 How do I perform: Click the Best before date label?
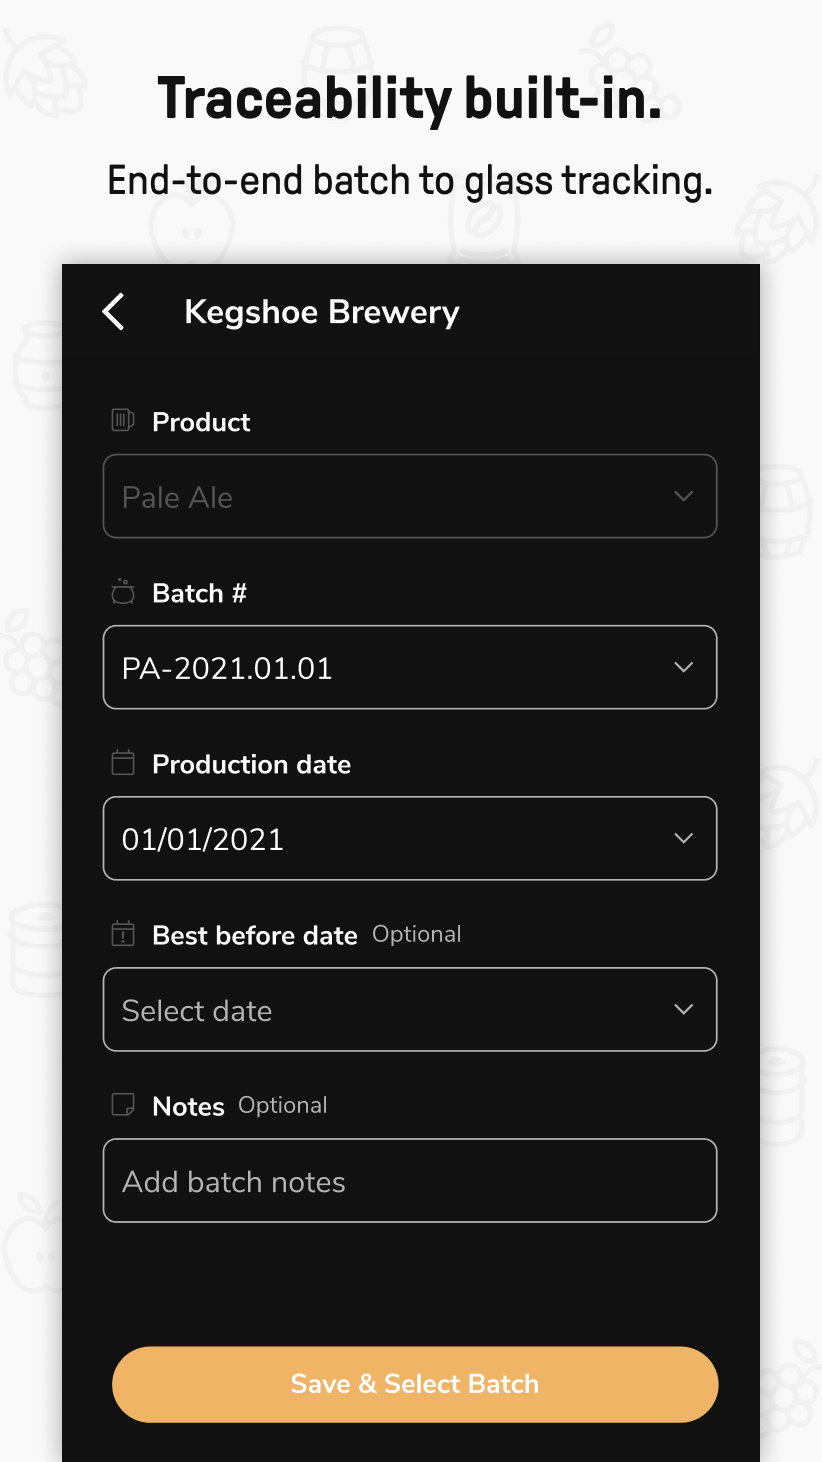[x=254, y=935]
